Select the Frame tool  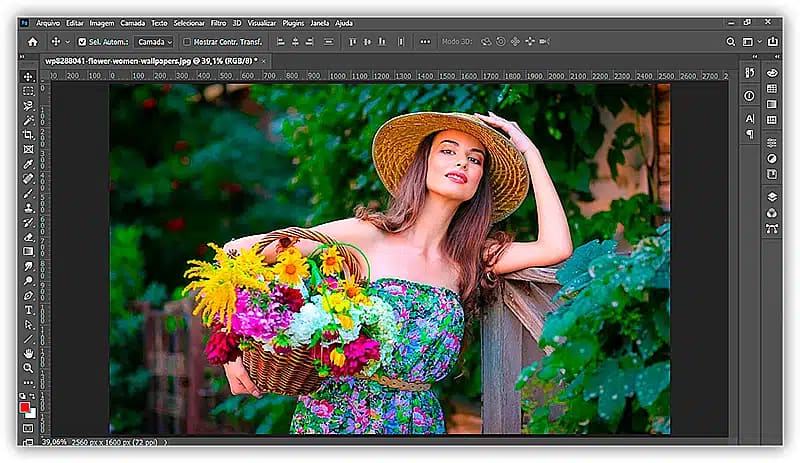pyautogui.click(x=28, y=150)
